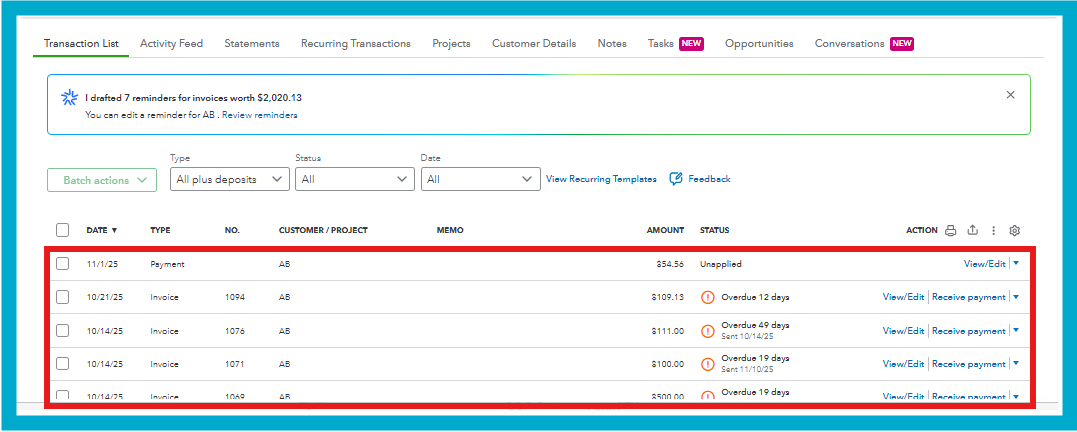Check the invoice 1071 row checkbox
Image resolution: width=1077 pixels, height=432 pixels.
[x=63, y=364]
